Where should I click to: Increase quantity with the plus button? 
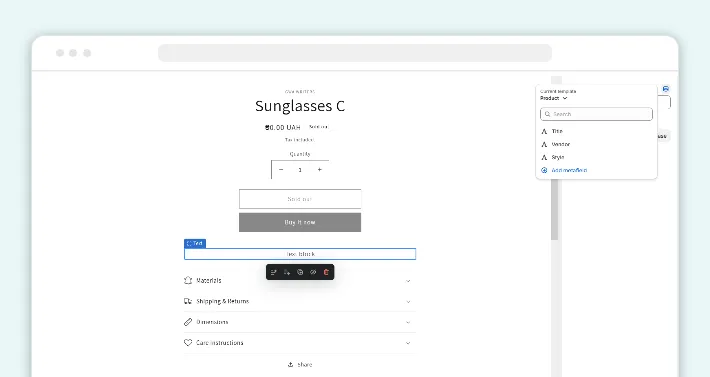pyautogui.click(x=320, y=170)
